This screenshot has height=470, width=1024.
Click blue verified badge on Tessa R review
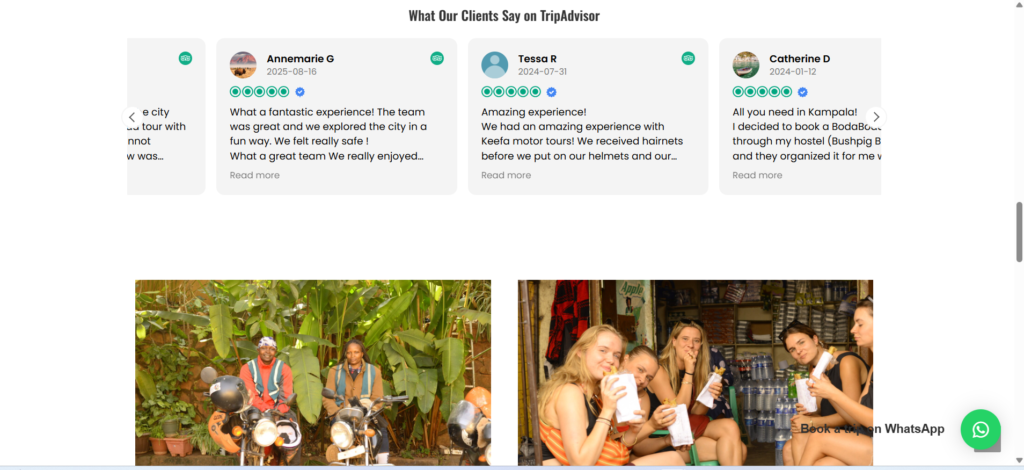551,92
